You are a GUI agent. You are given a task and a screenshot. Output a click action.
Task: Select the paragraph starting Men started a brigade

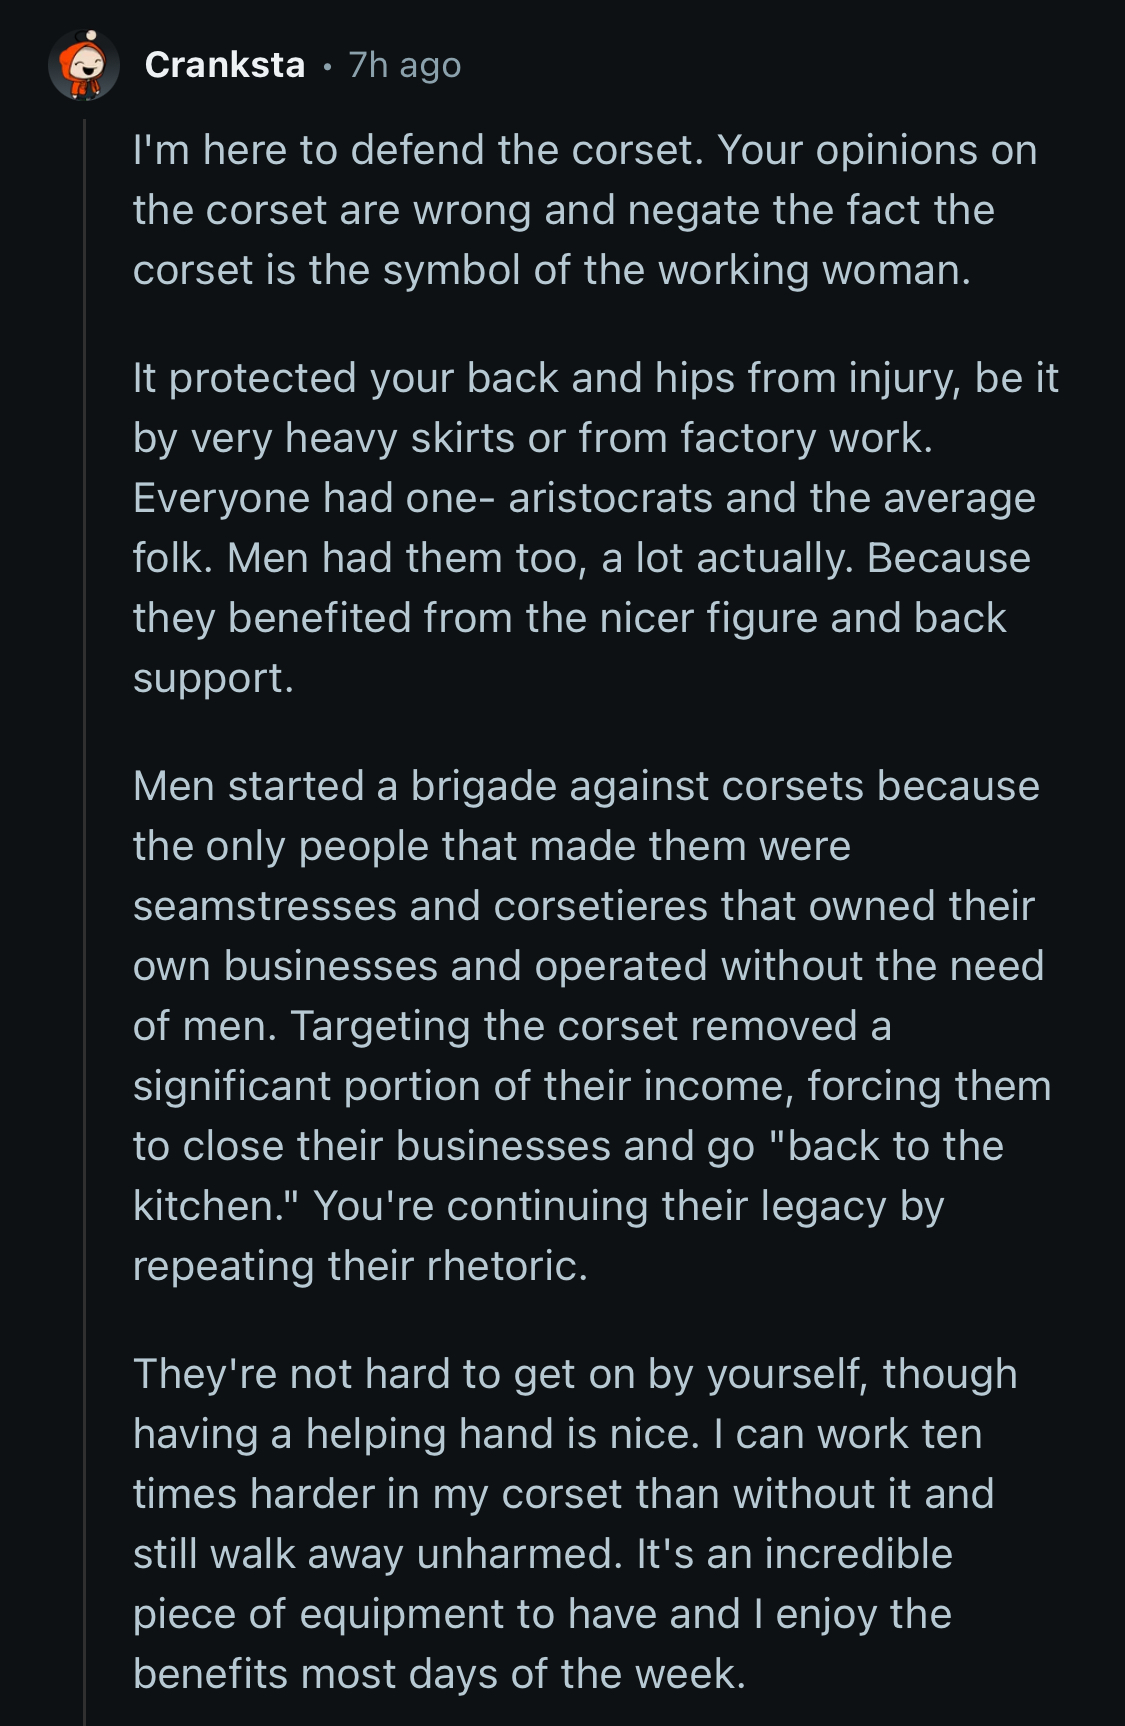click(592, 1026)
